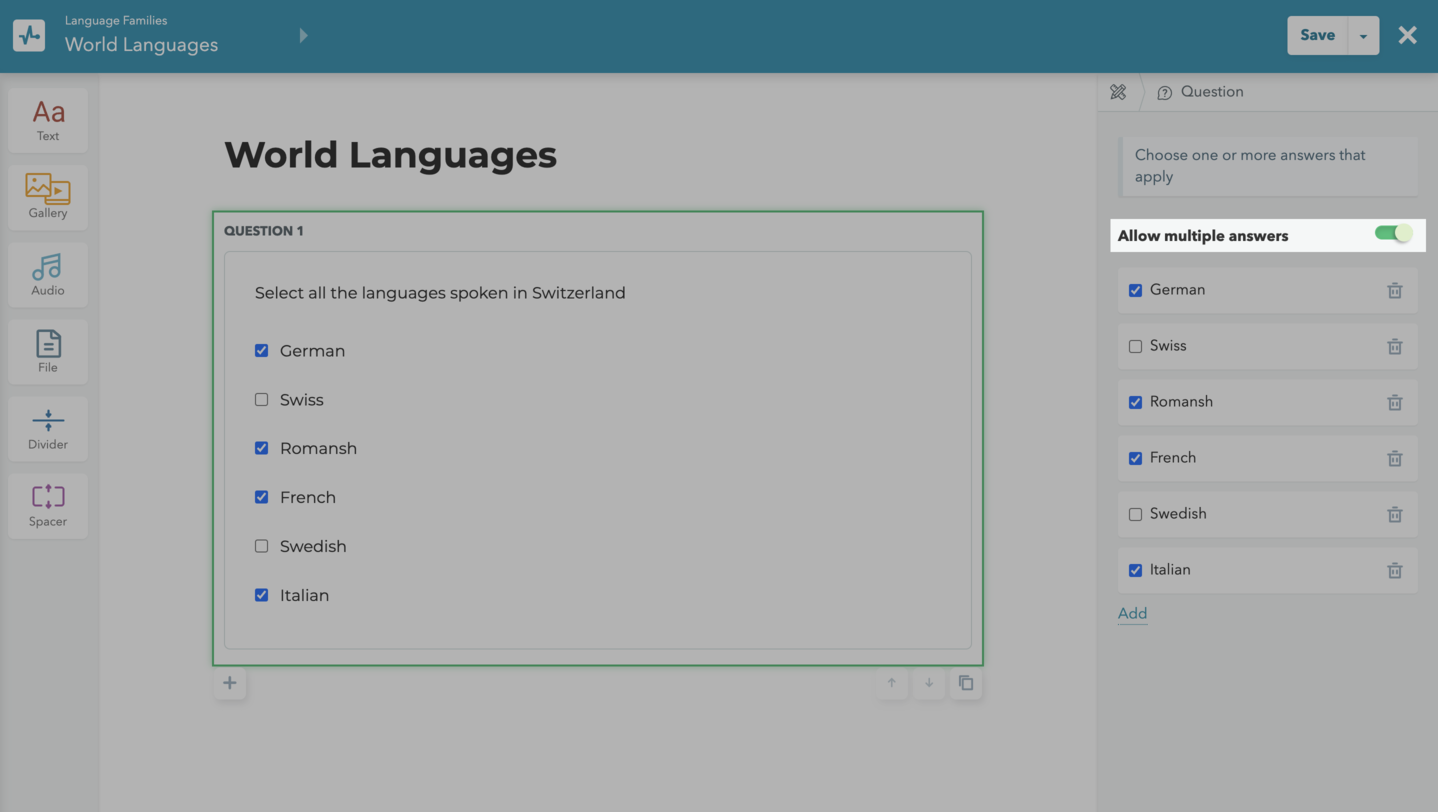Expand the arrow beside World Languages title
This screenshot has height=812, width=1438.
(303, 36)
